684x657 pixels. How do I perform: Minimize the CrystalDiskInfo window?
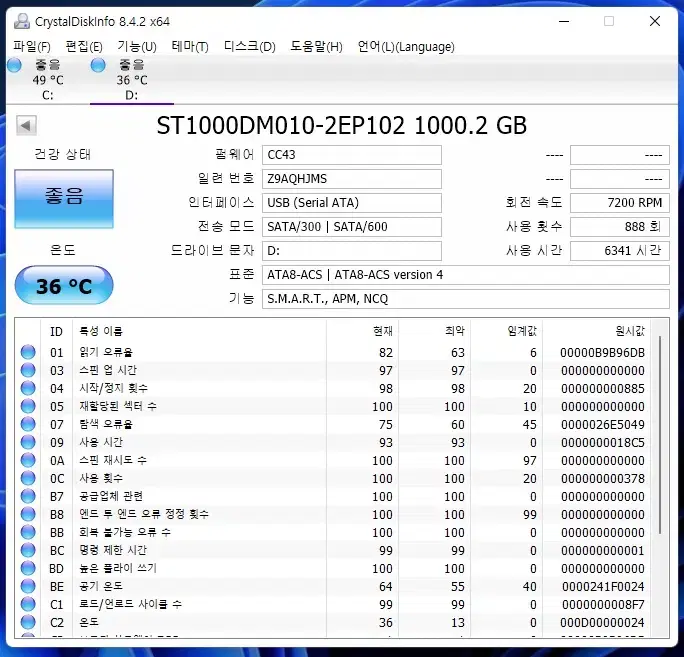tap(564, 21)
